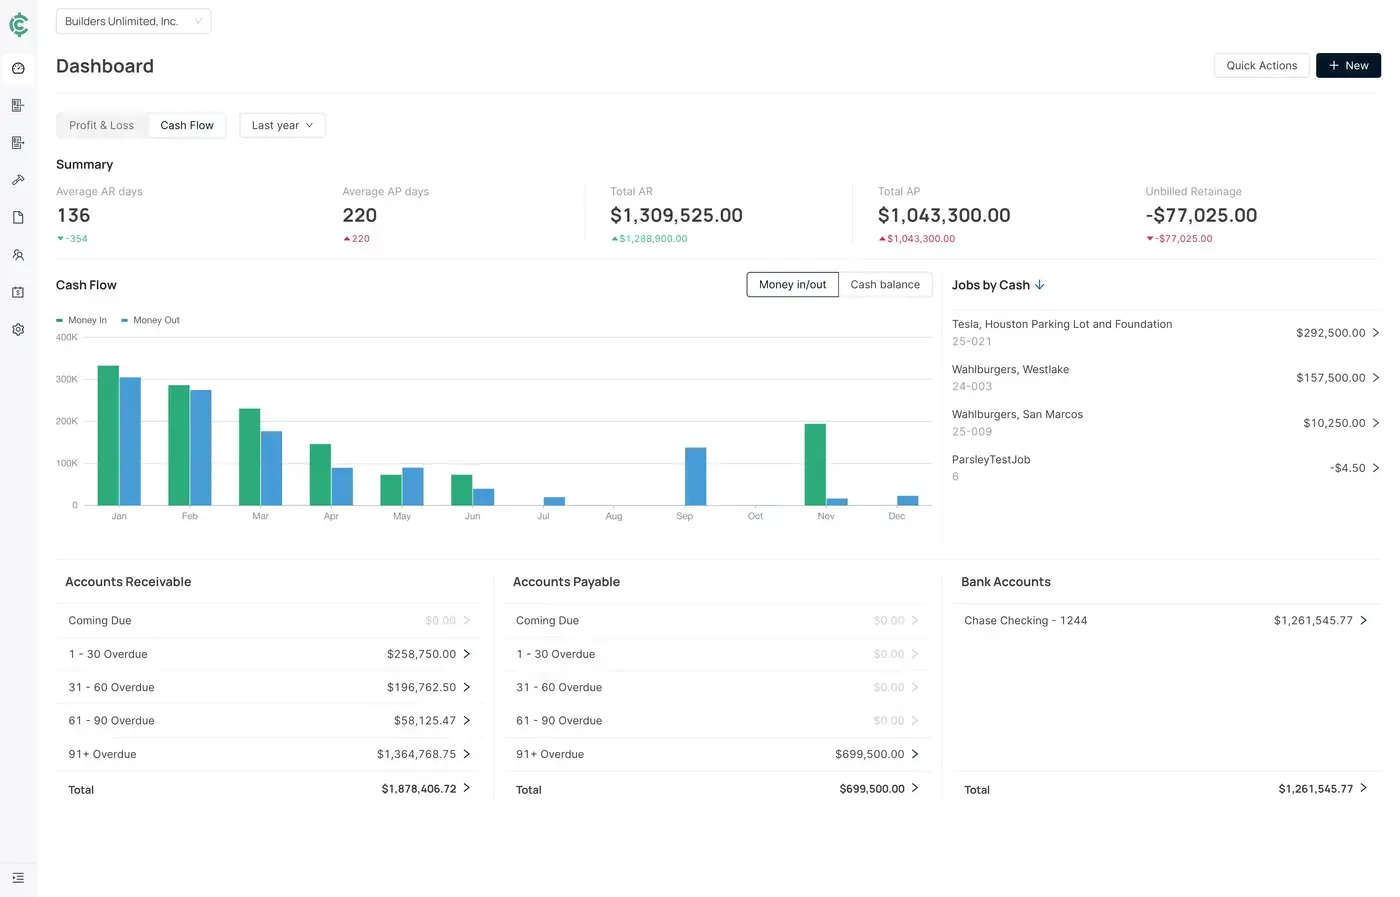Open Documents via the blank page icon
Viewport: 1400px width, 897px height.
(x=18, y=217)
